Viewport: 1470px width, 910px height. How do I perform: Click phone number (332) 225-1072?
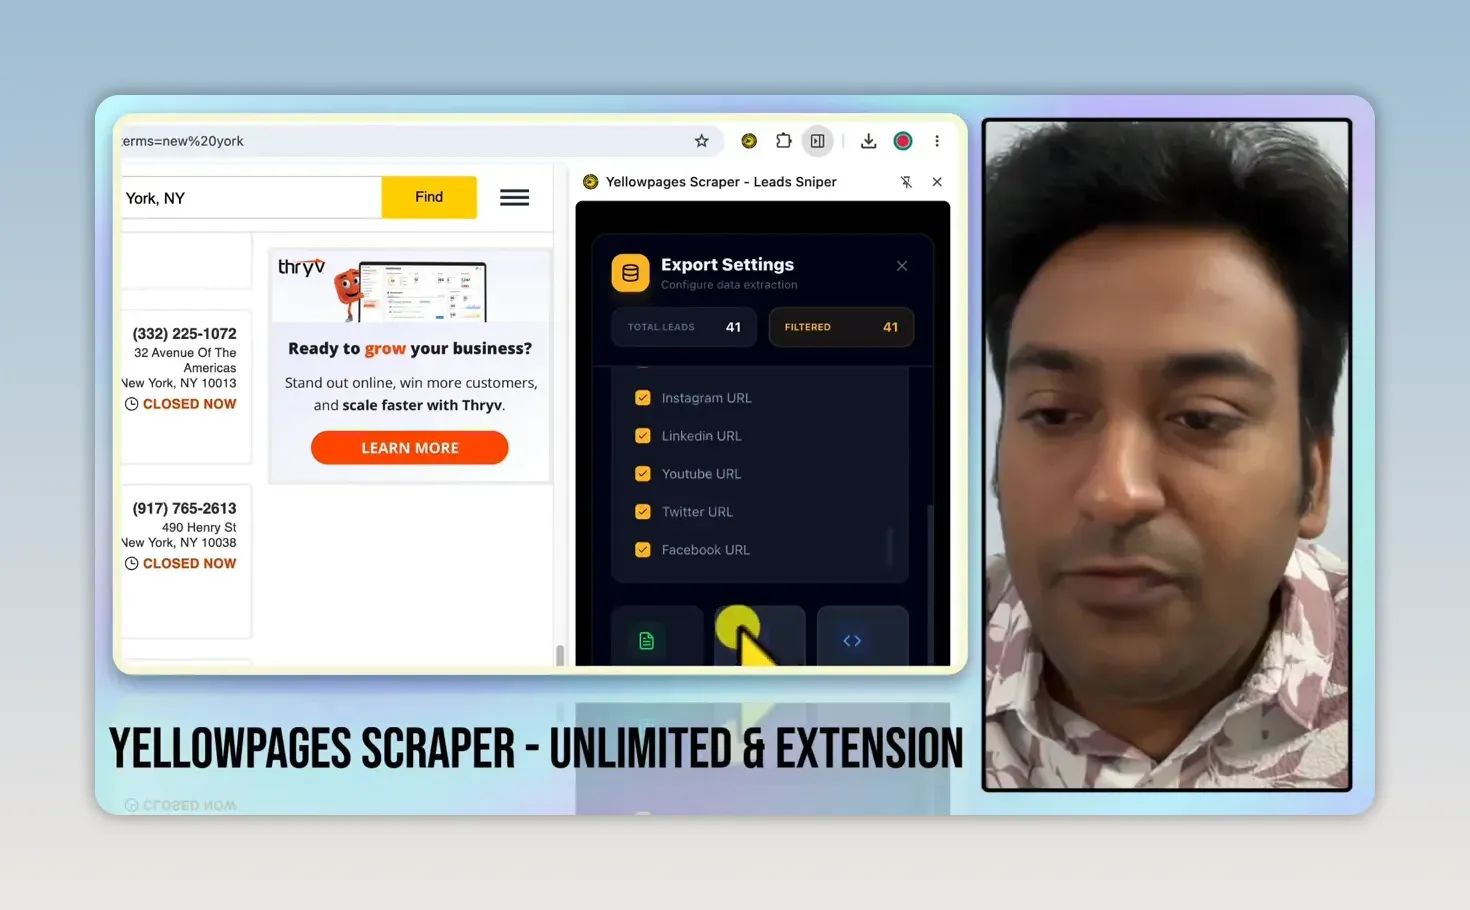point(185,334)
